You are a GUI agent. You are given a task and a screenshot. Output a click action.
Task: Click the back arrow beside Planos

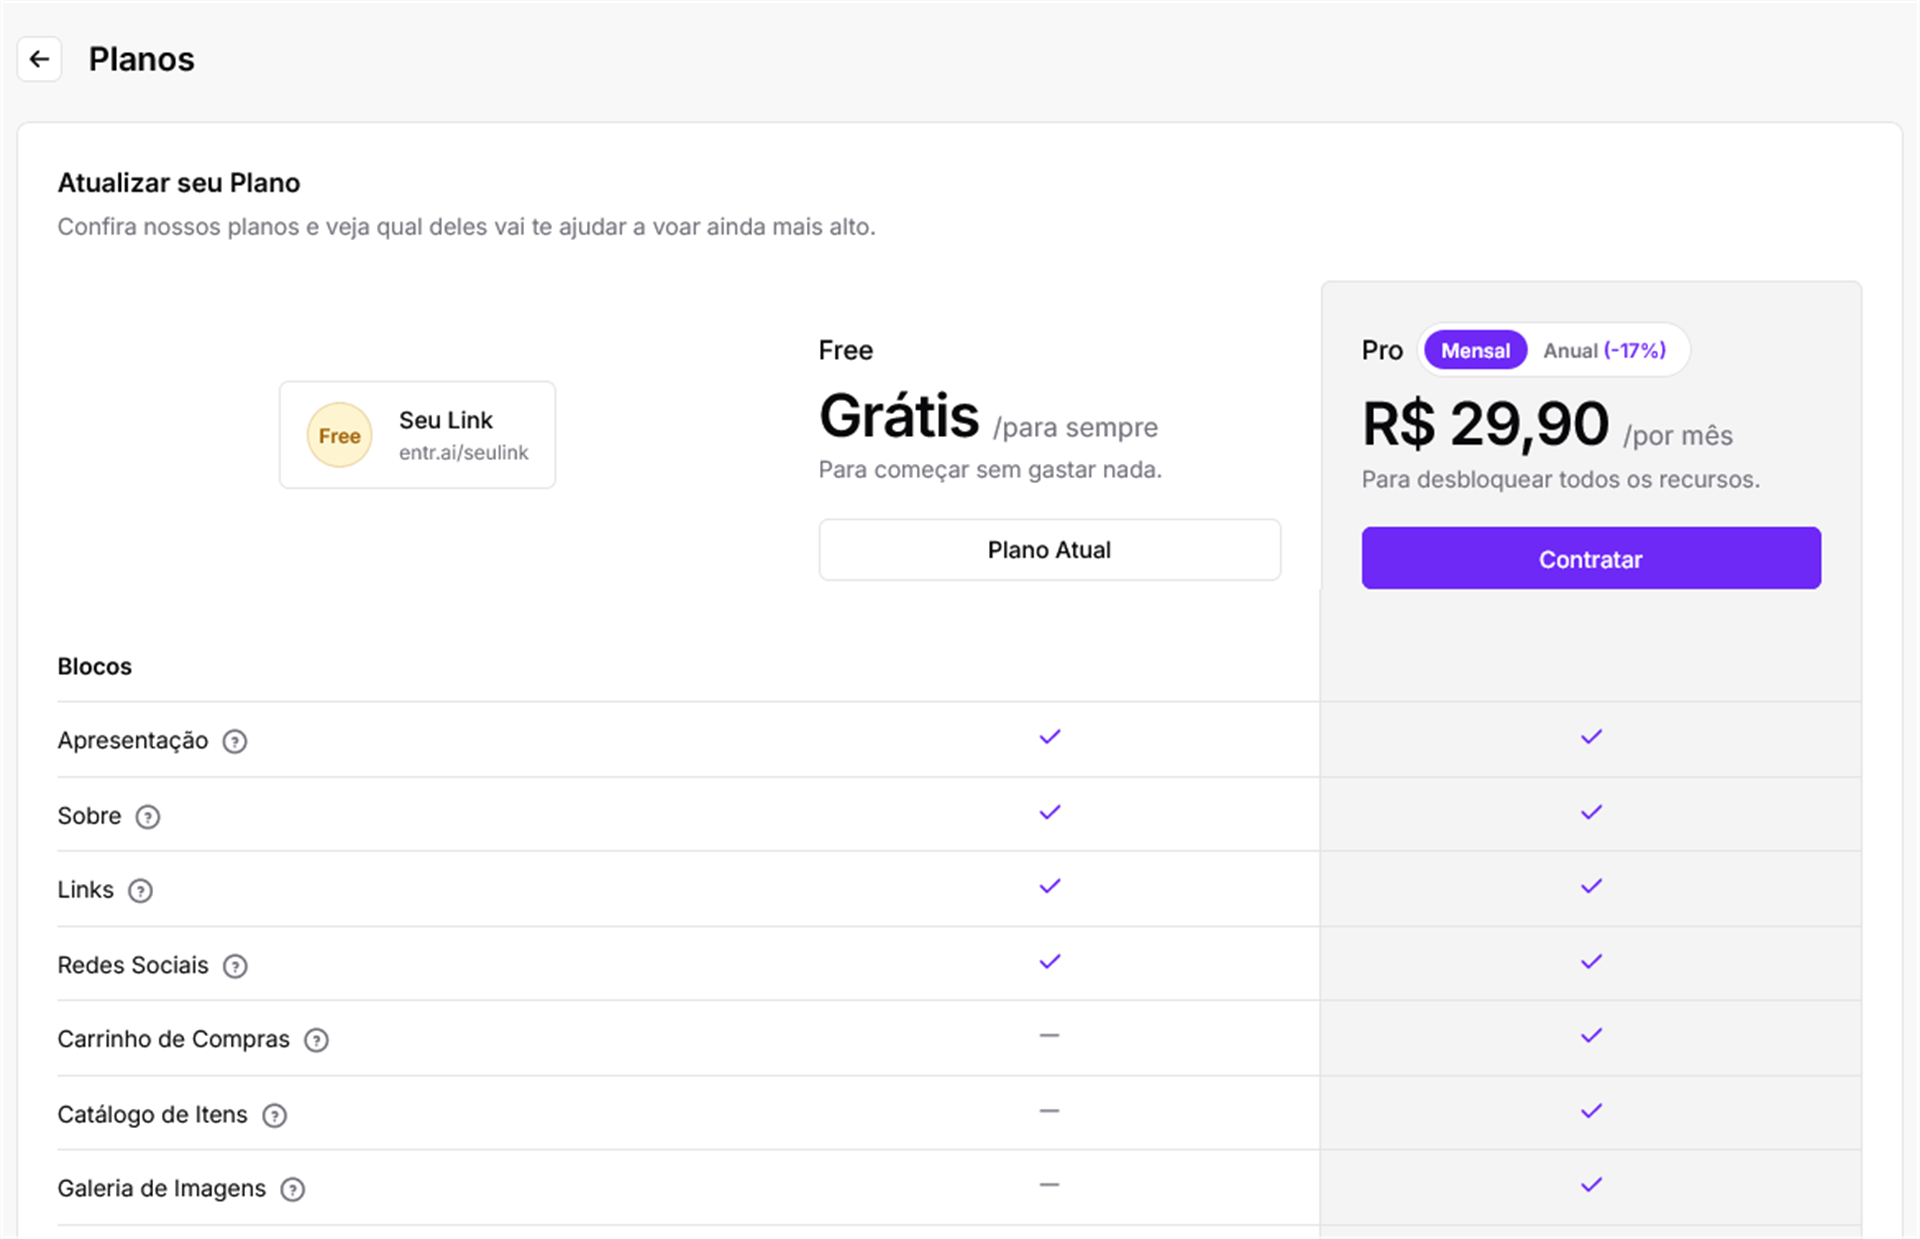tap(39, 59)
